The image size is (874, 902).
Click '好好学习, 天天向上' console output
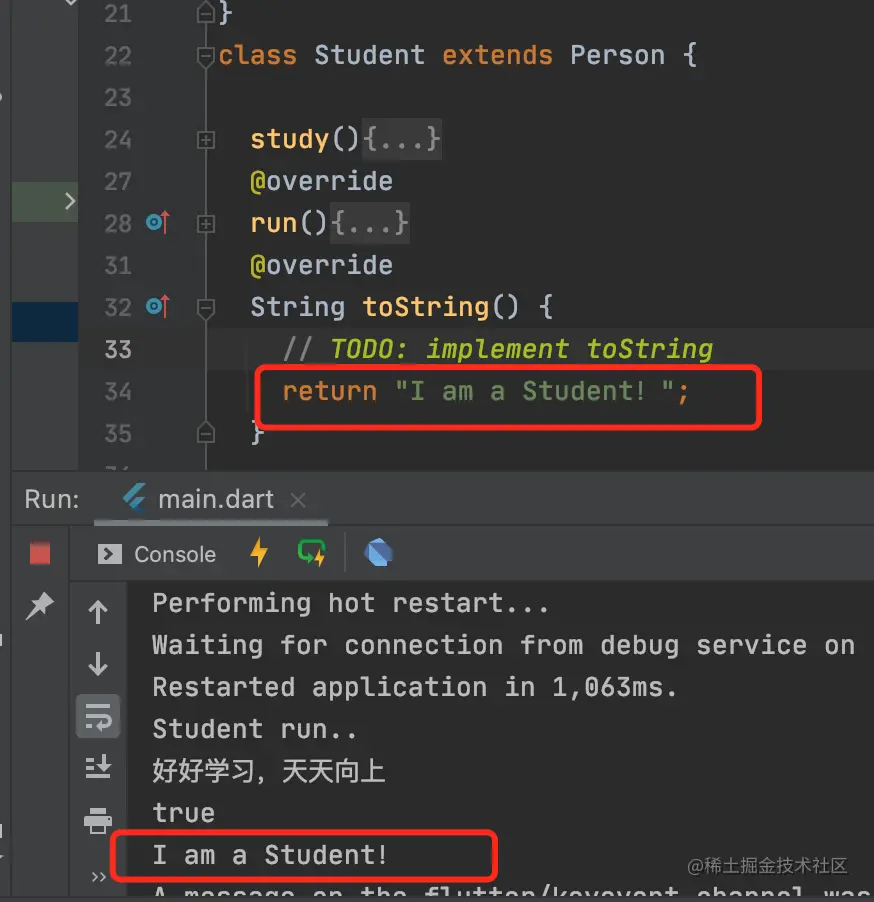(269, 771)
